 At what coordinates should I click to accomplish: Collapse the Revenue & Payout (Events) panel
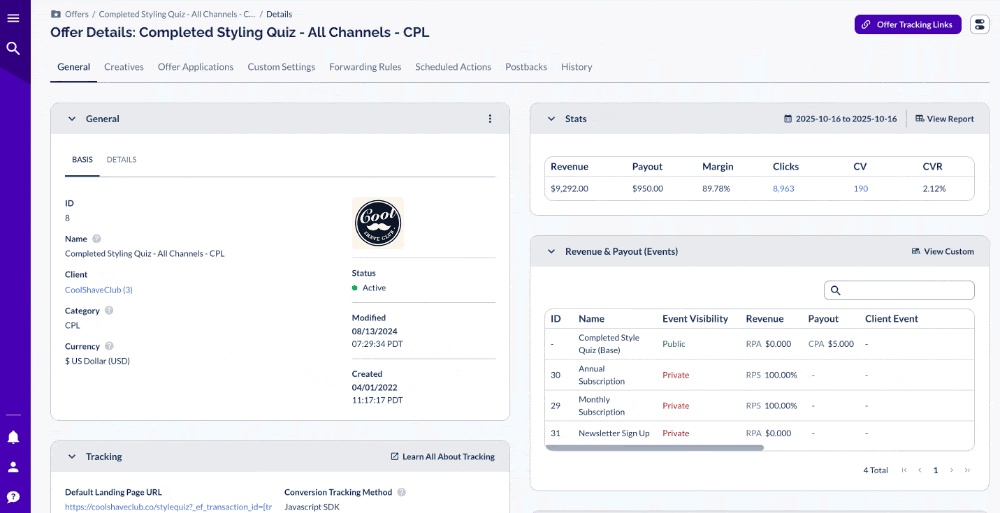[551, 252]
